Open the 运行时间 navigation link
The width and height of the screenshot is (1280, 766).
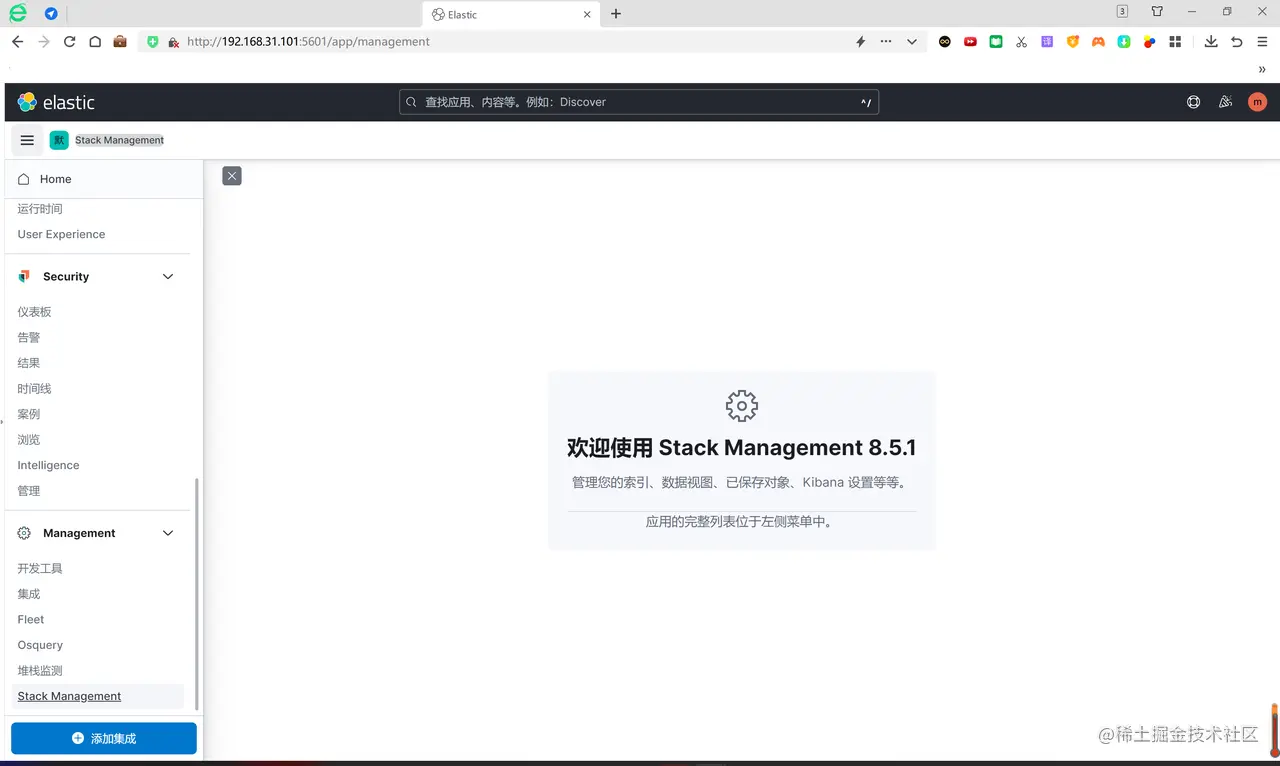(x=40, y=209)
